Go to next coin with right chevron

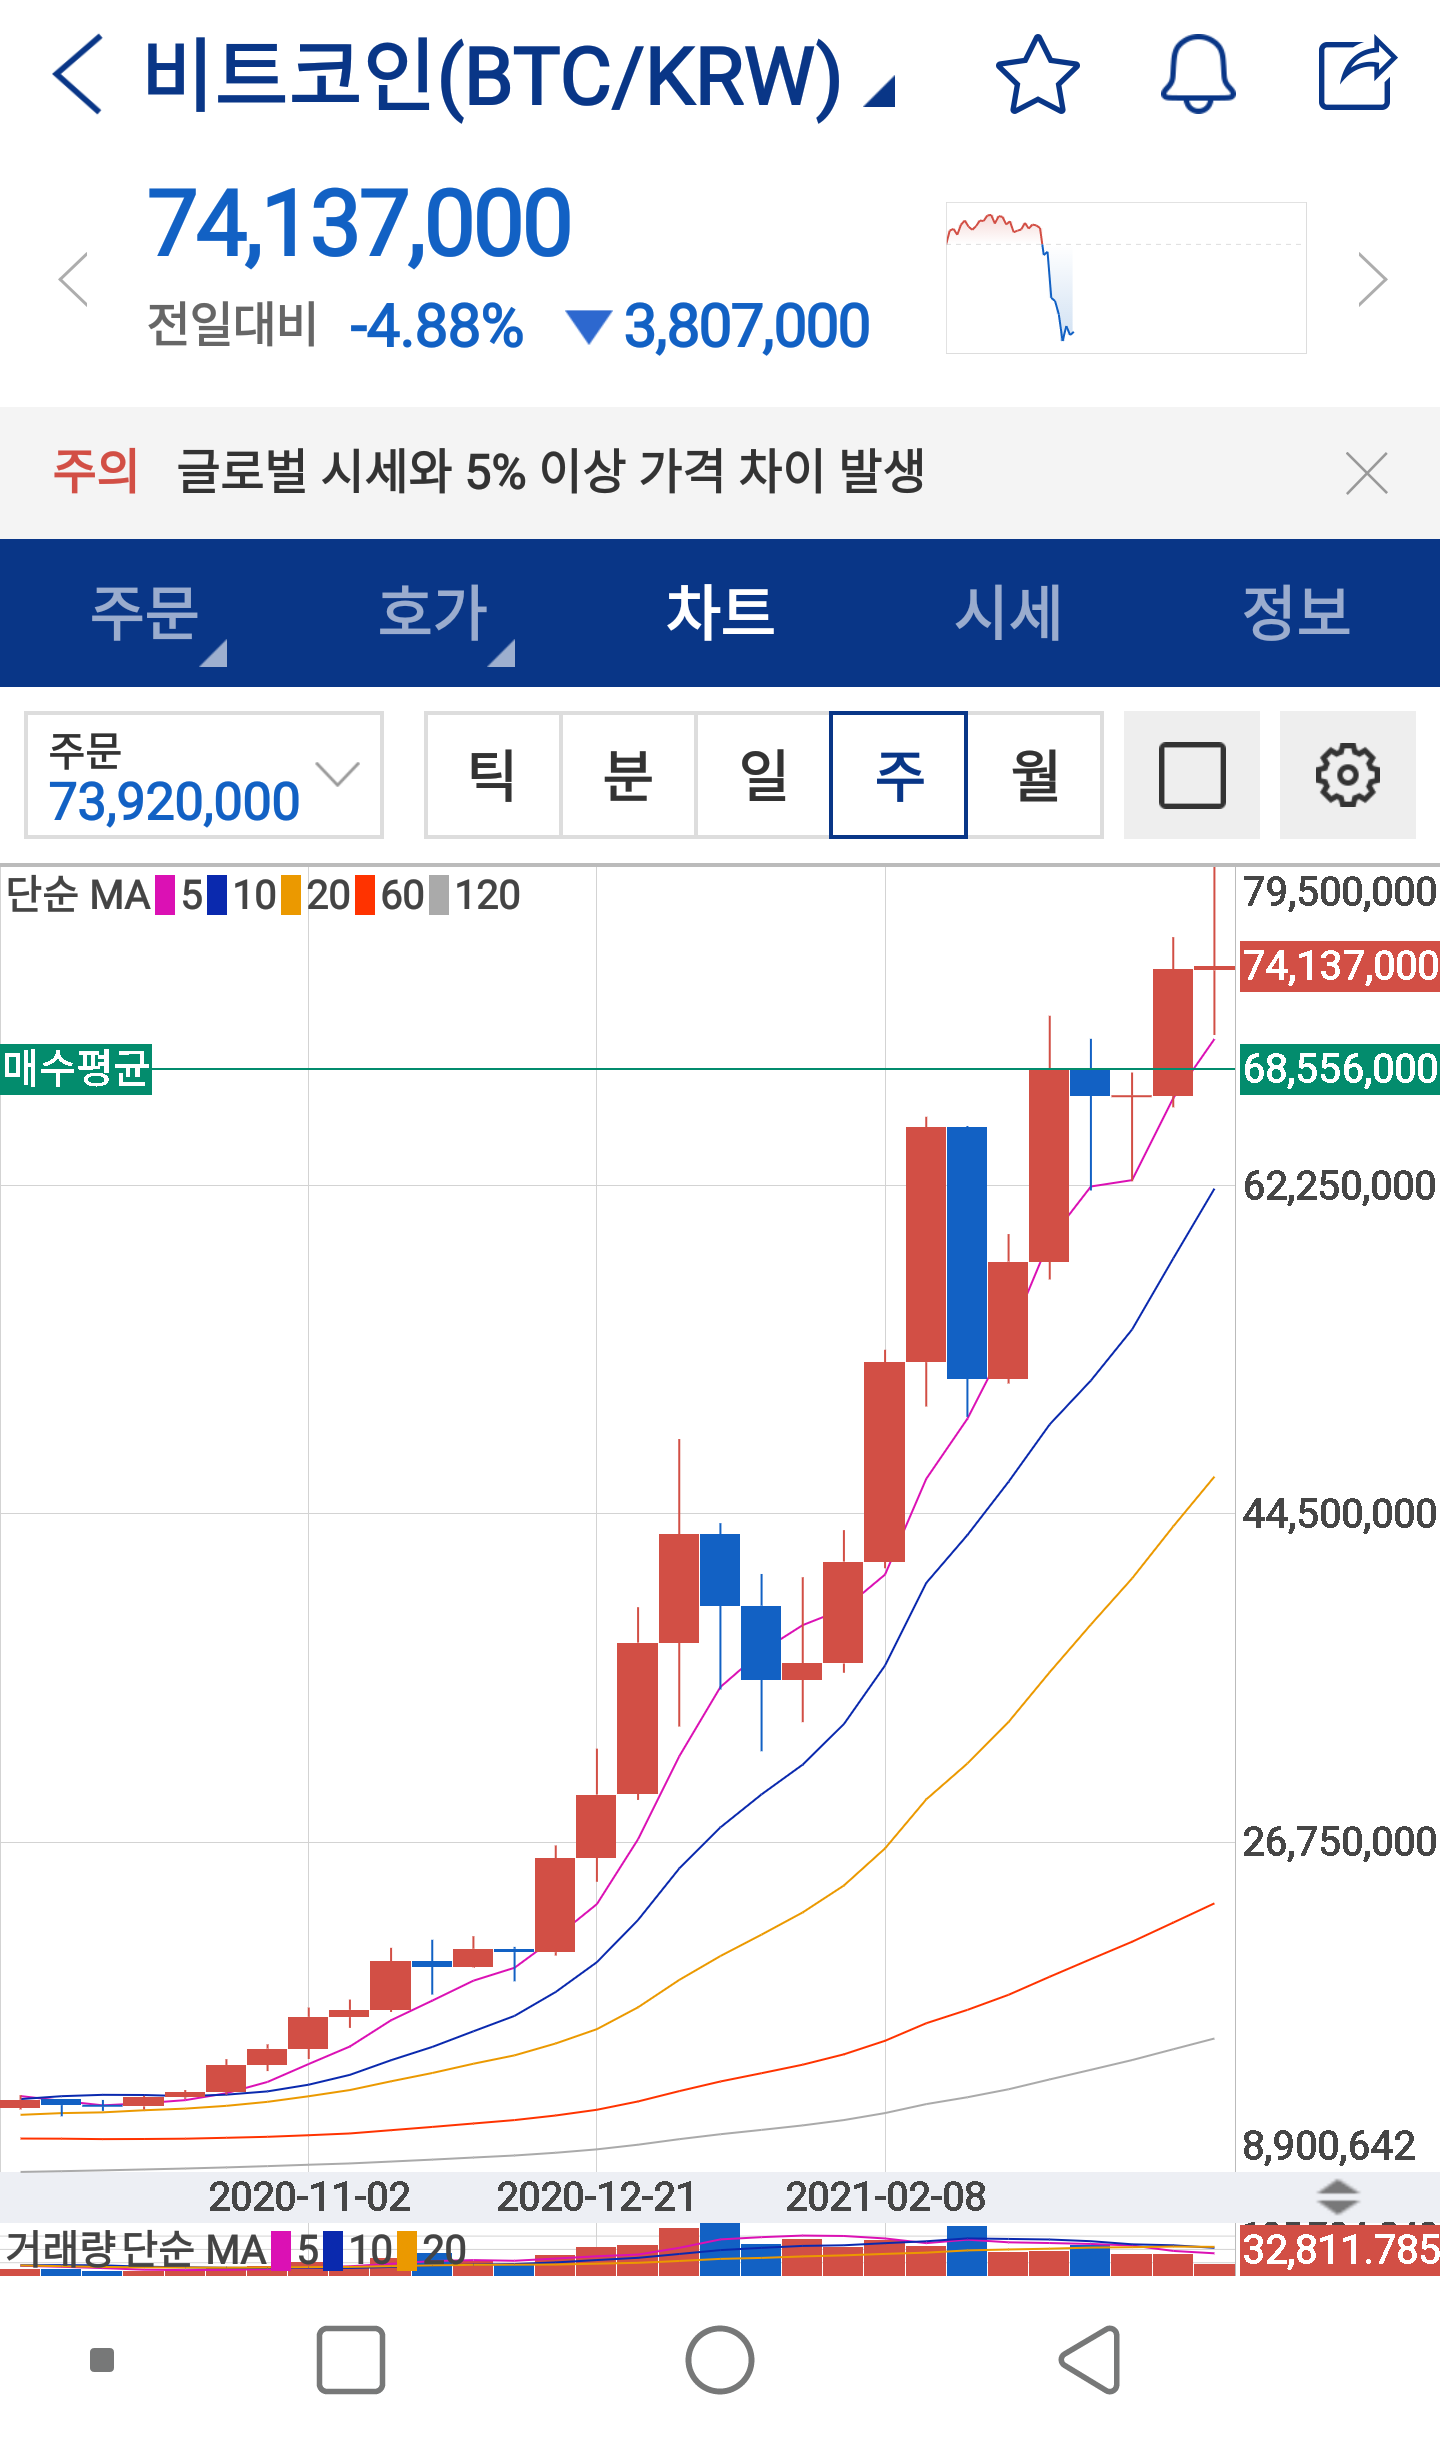coord(1372,279)
